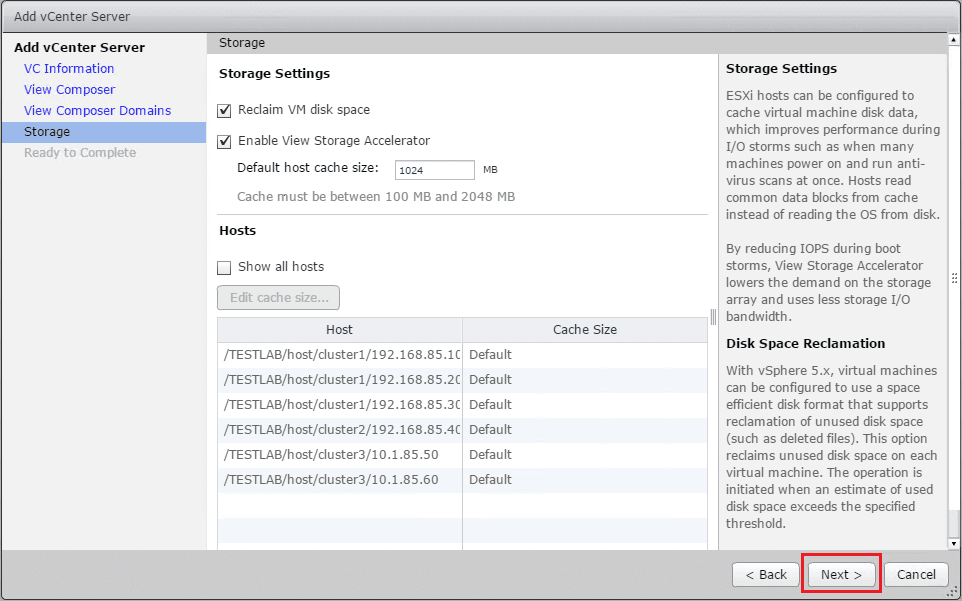Sort by Host column header
962x601 pixels.
[339, 330]
